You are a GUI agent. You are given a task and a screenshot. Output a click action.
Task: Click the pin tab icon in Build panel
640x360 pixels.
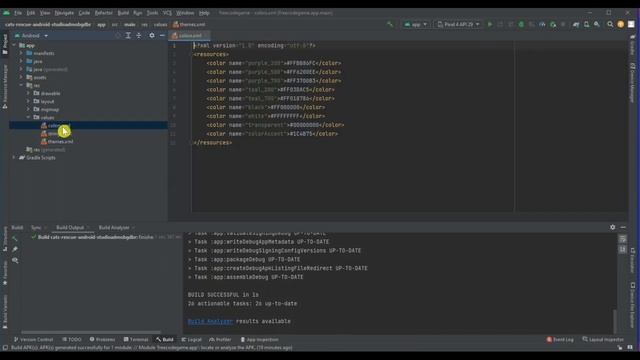click(15, 249)
